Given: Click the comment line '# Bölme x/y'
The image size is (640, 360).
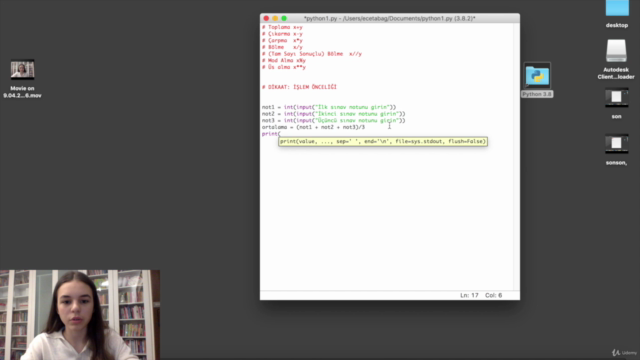Looking at the screenshot, I should 282,47.
